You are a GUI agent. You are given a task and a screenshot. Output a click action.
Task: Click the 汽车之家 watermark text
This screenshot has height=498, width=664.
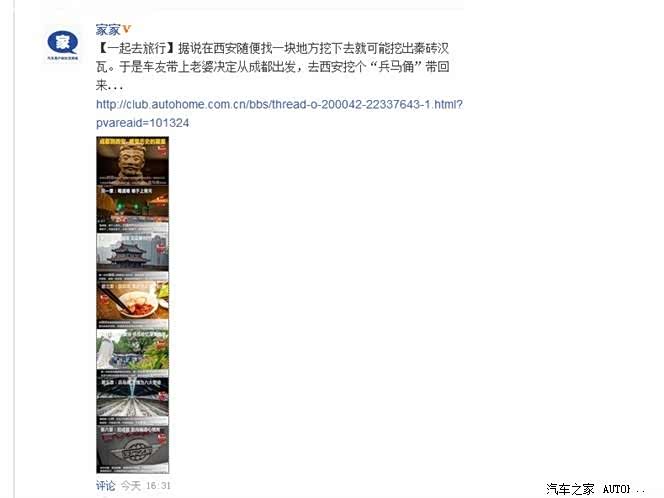point(570,489)
